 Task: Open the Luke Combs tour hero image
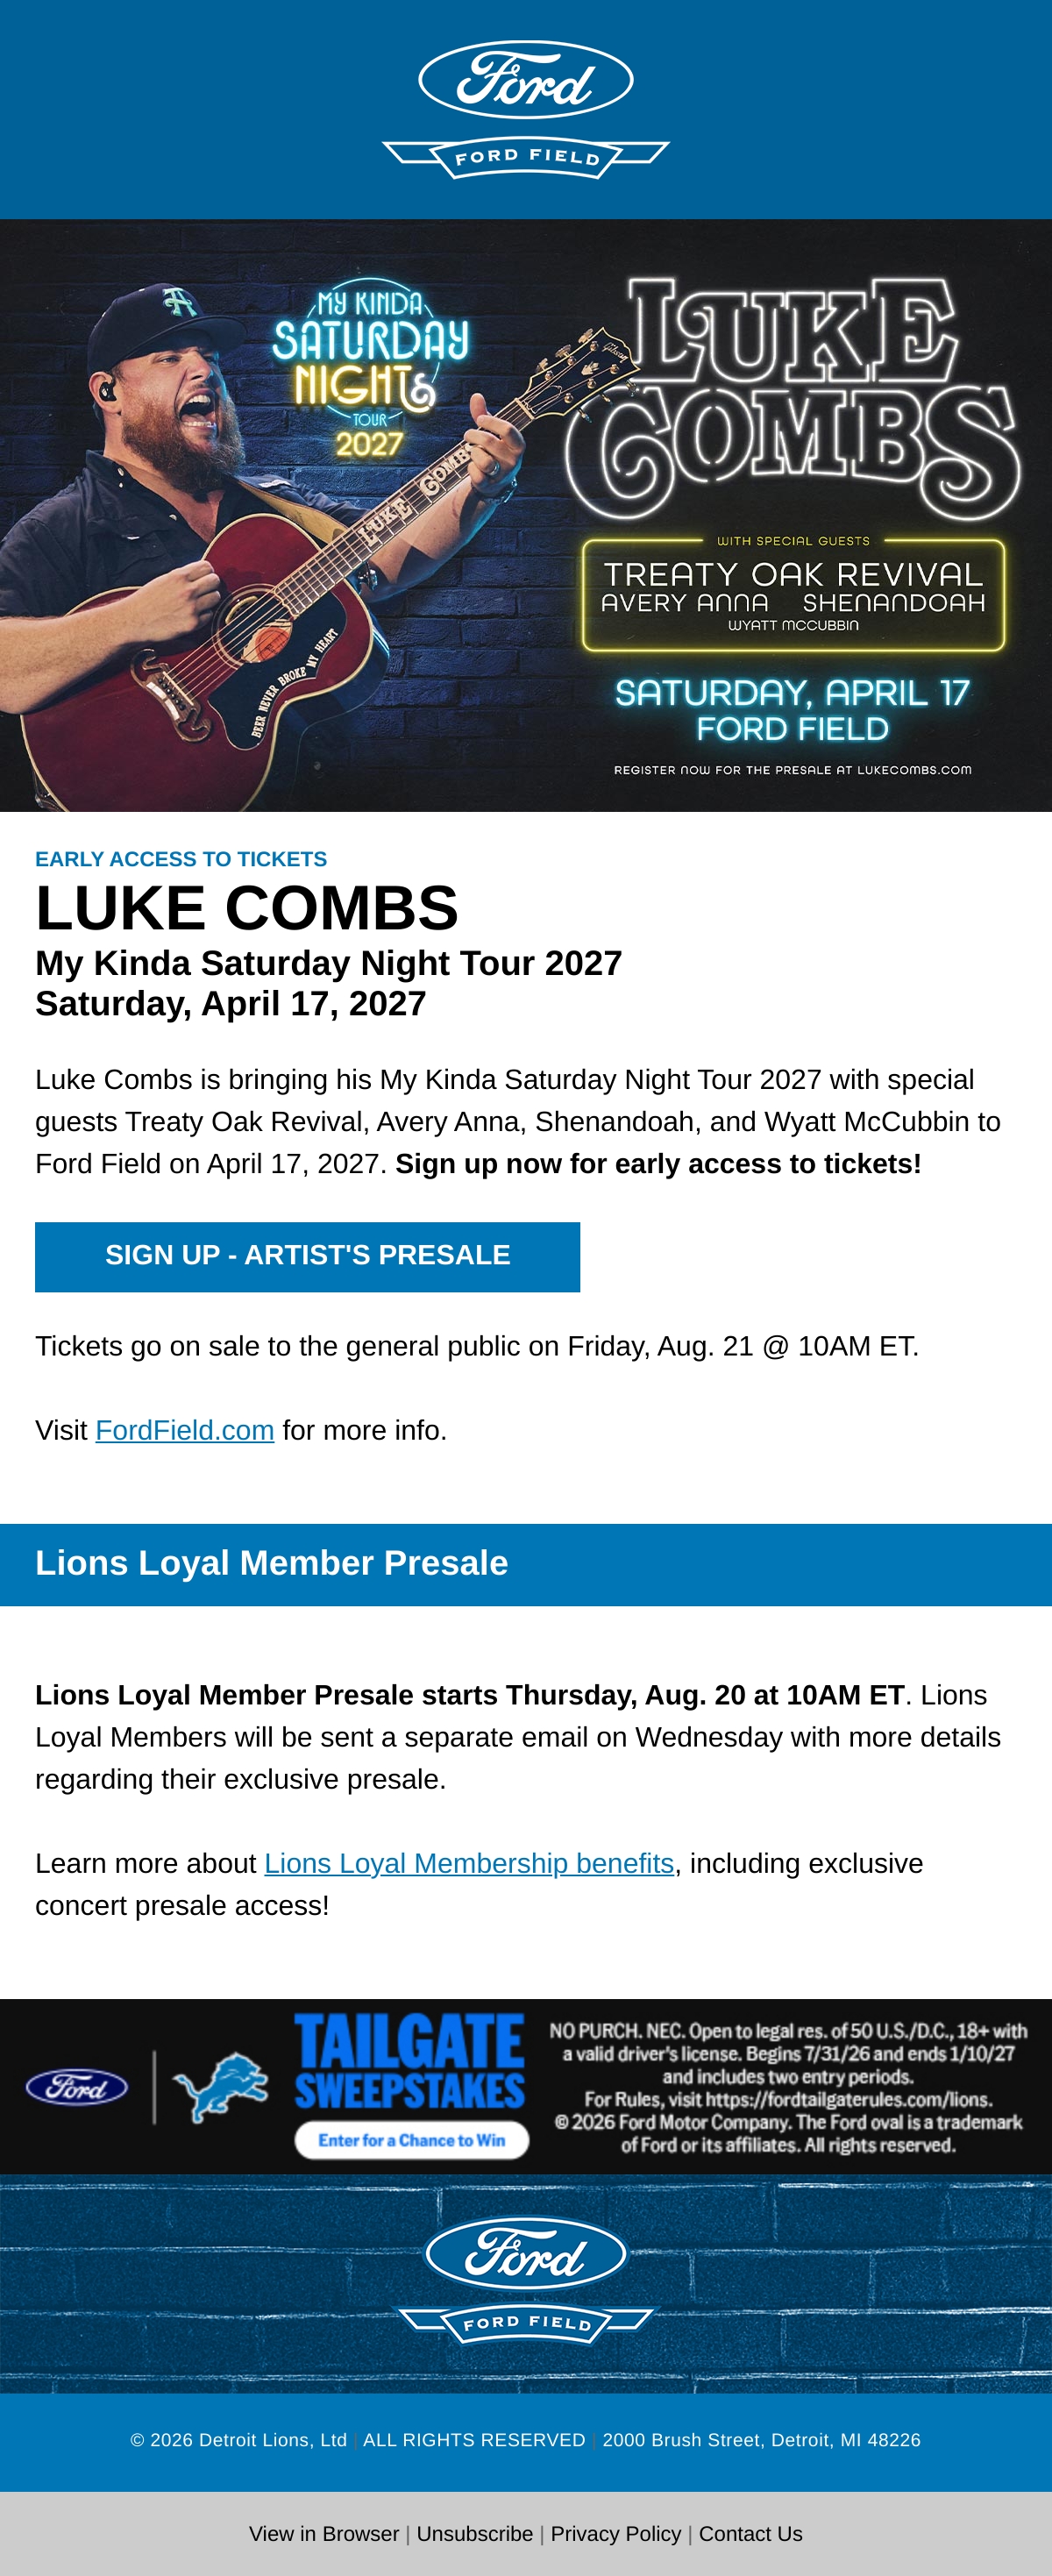tap(526, 515)
